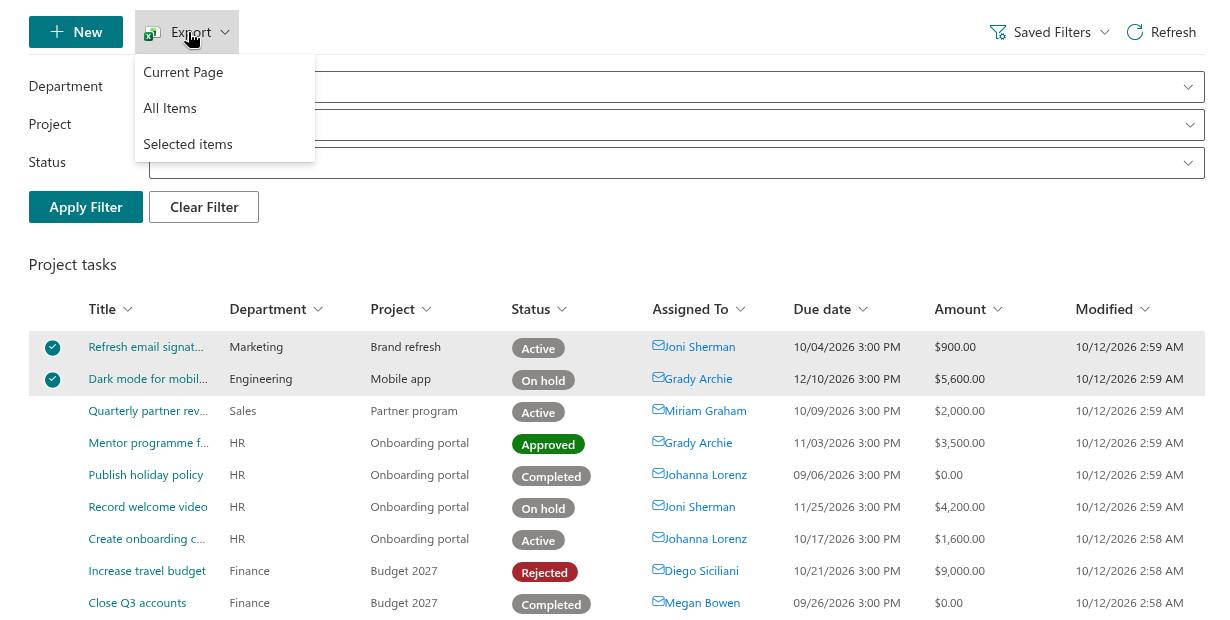Image resolution: width=1230 pixels, height=620 pixels.
Task: Click mail icon beside Diego Siciliani
Action: point(658,570)
